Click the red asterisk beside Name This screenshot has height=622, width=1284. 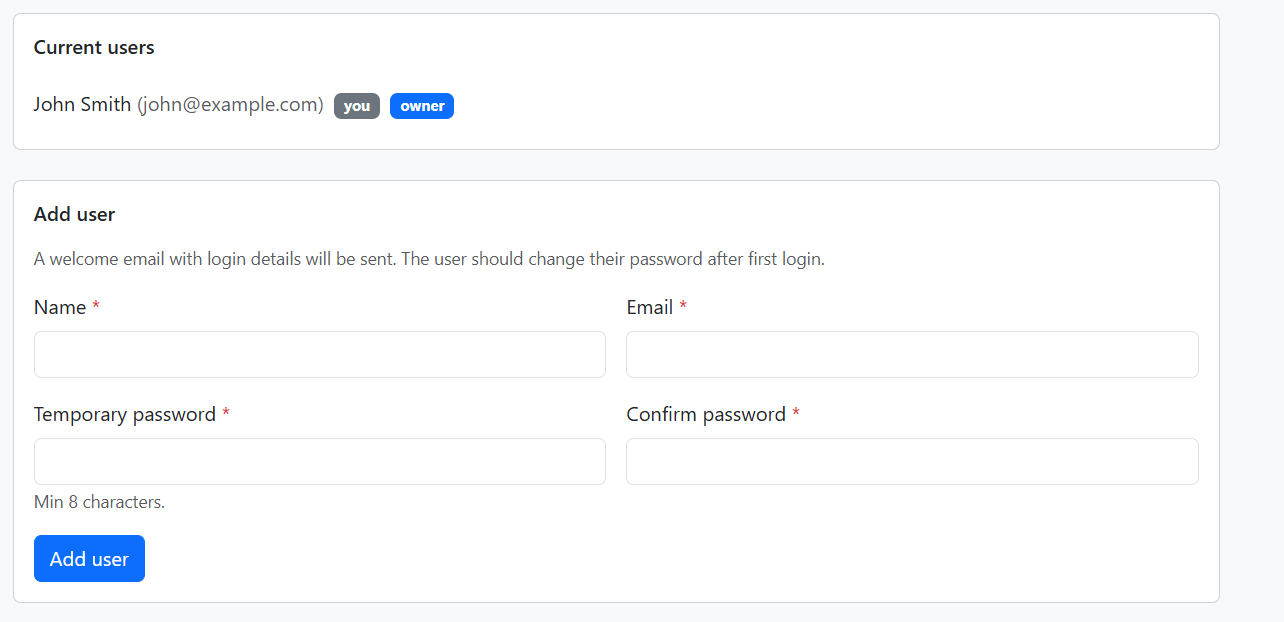[x=96, y=307]
